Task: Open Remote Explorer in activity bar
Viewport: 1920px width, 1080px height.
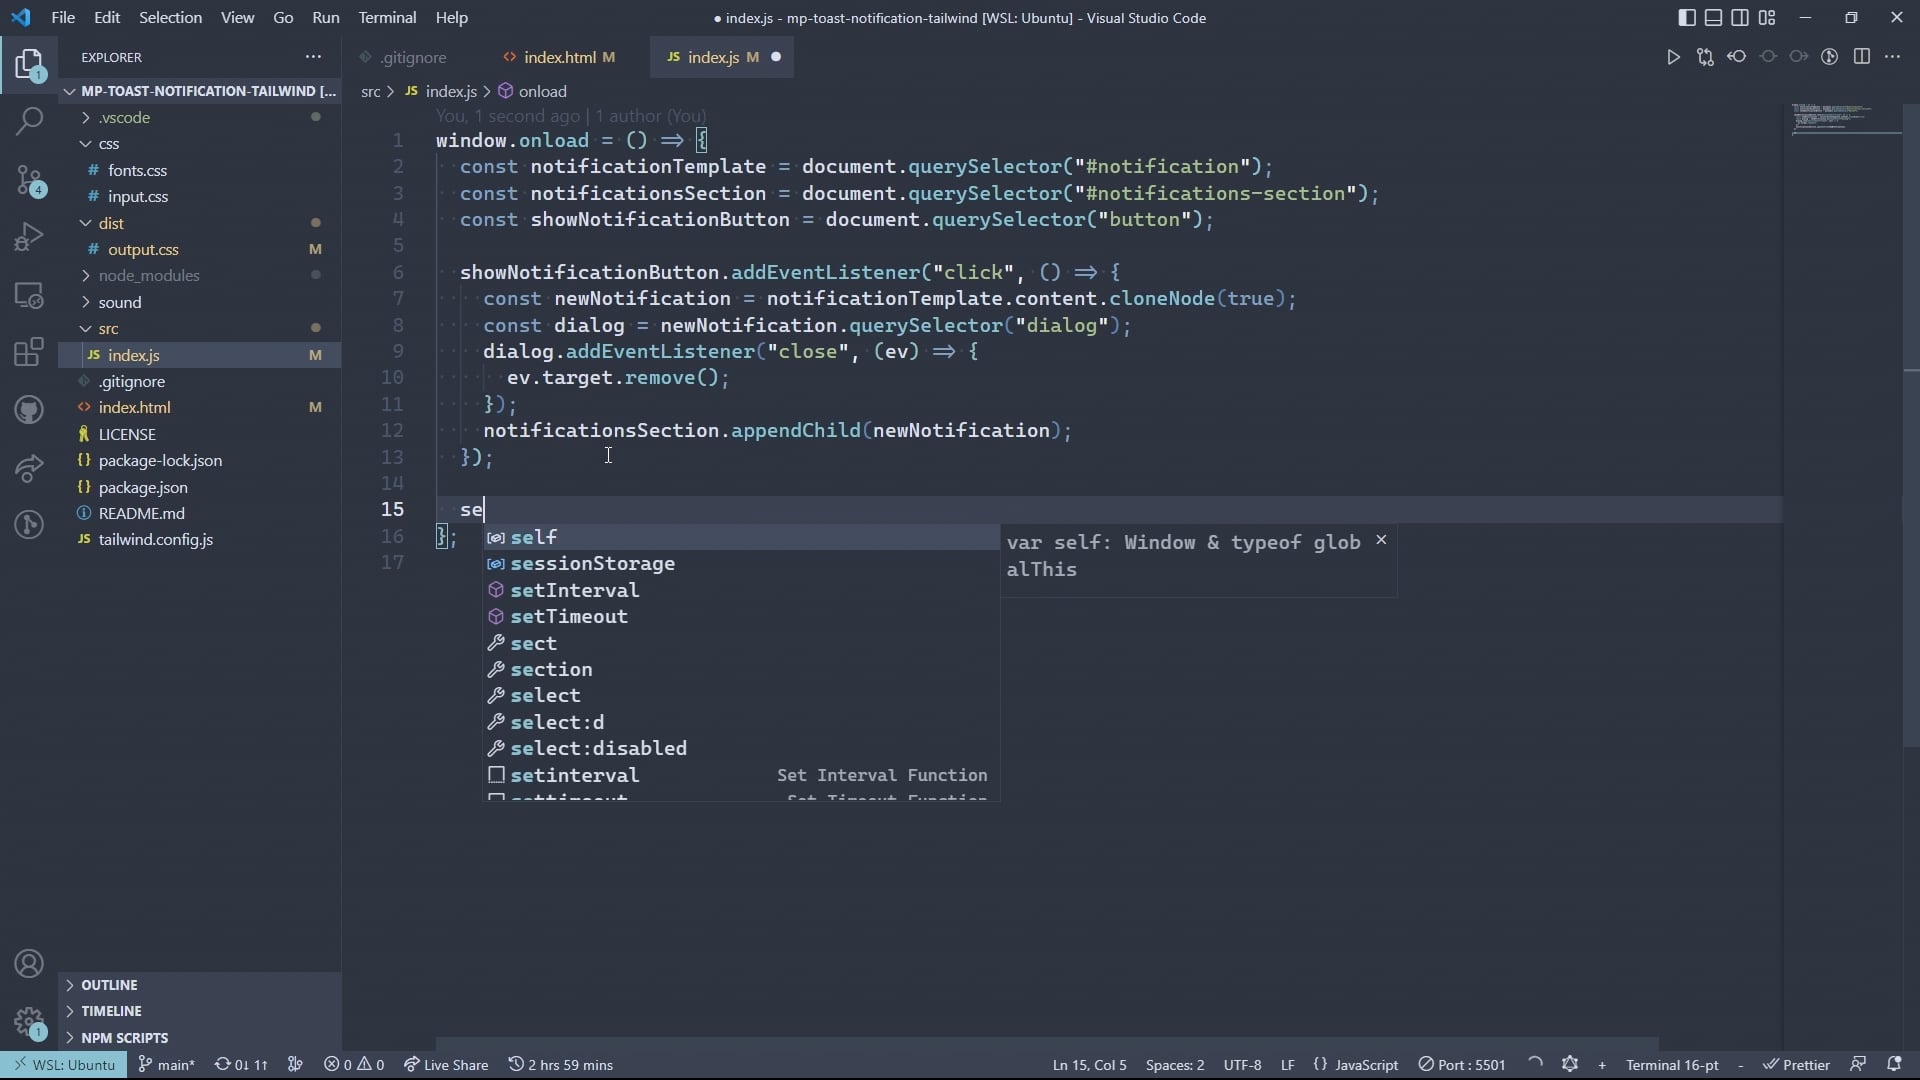Action: click(x=29, y=295)
